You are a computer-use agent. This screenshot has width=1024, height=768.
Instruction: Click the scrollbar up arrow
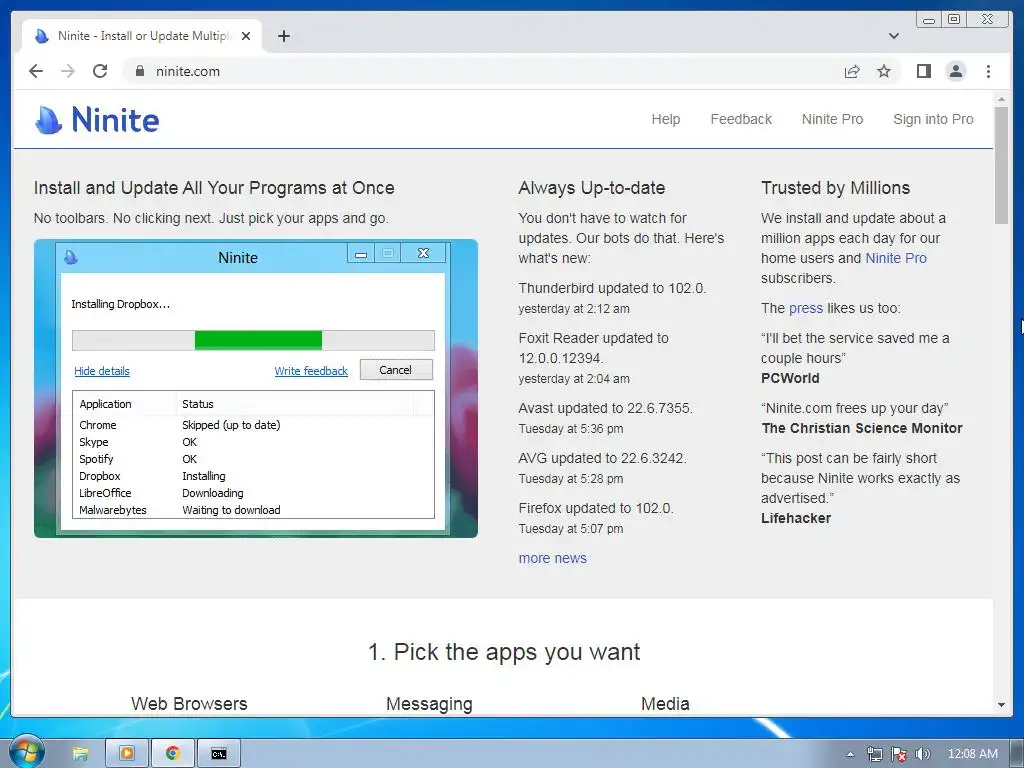[x=1001, y=99]
